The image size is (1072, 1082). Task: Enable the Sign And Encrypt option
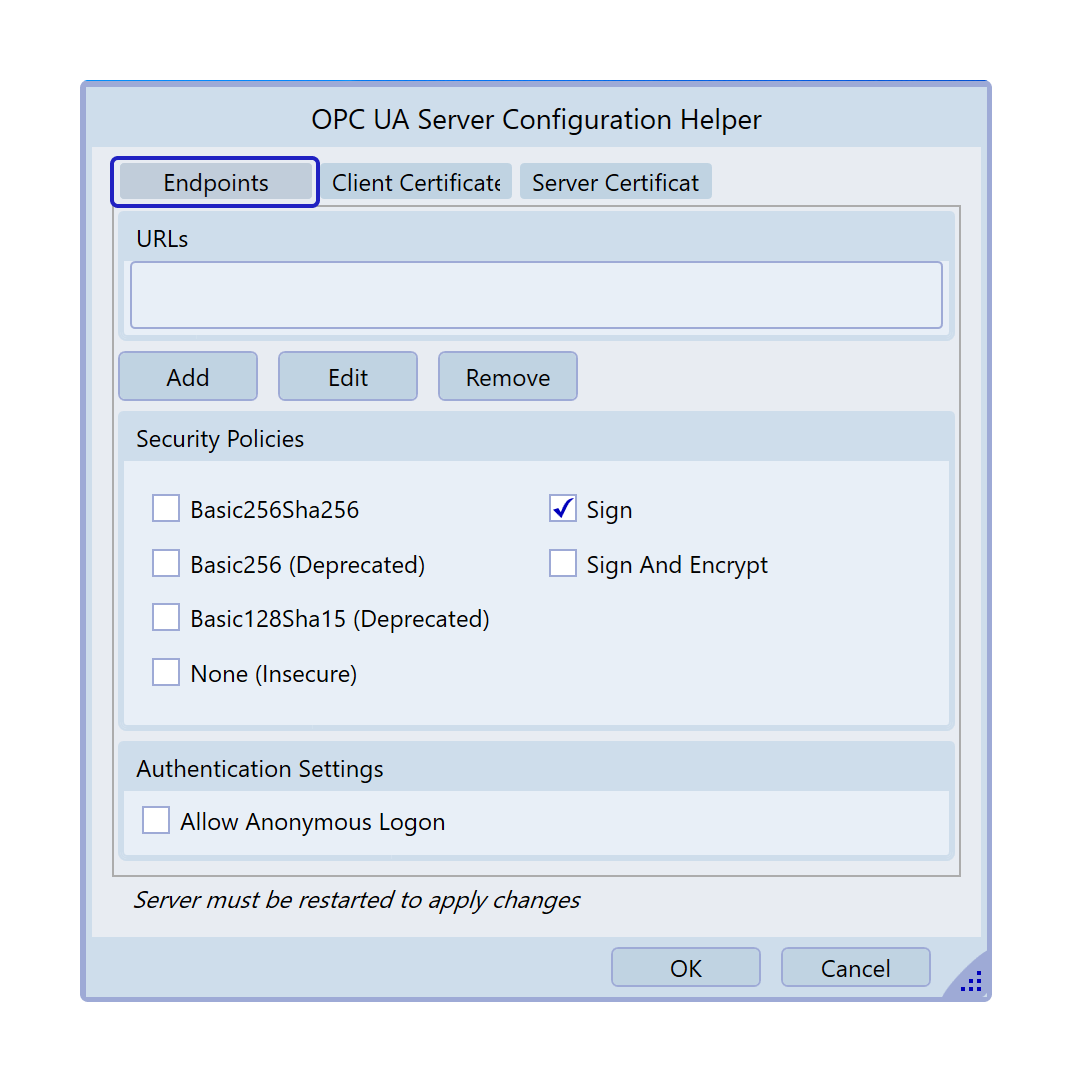tap(563, 564)
